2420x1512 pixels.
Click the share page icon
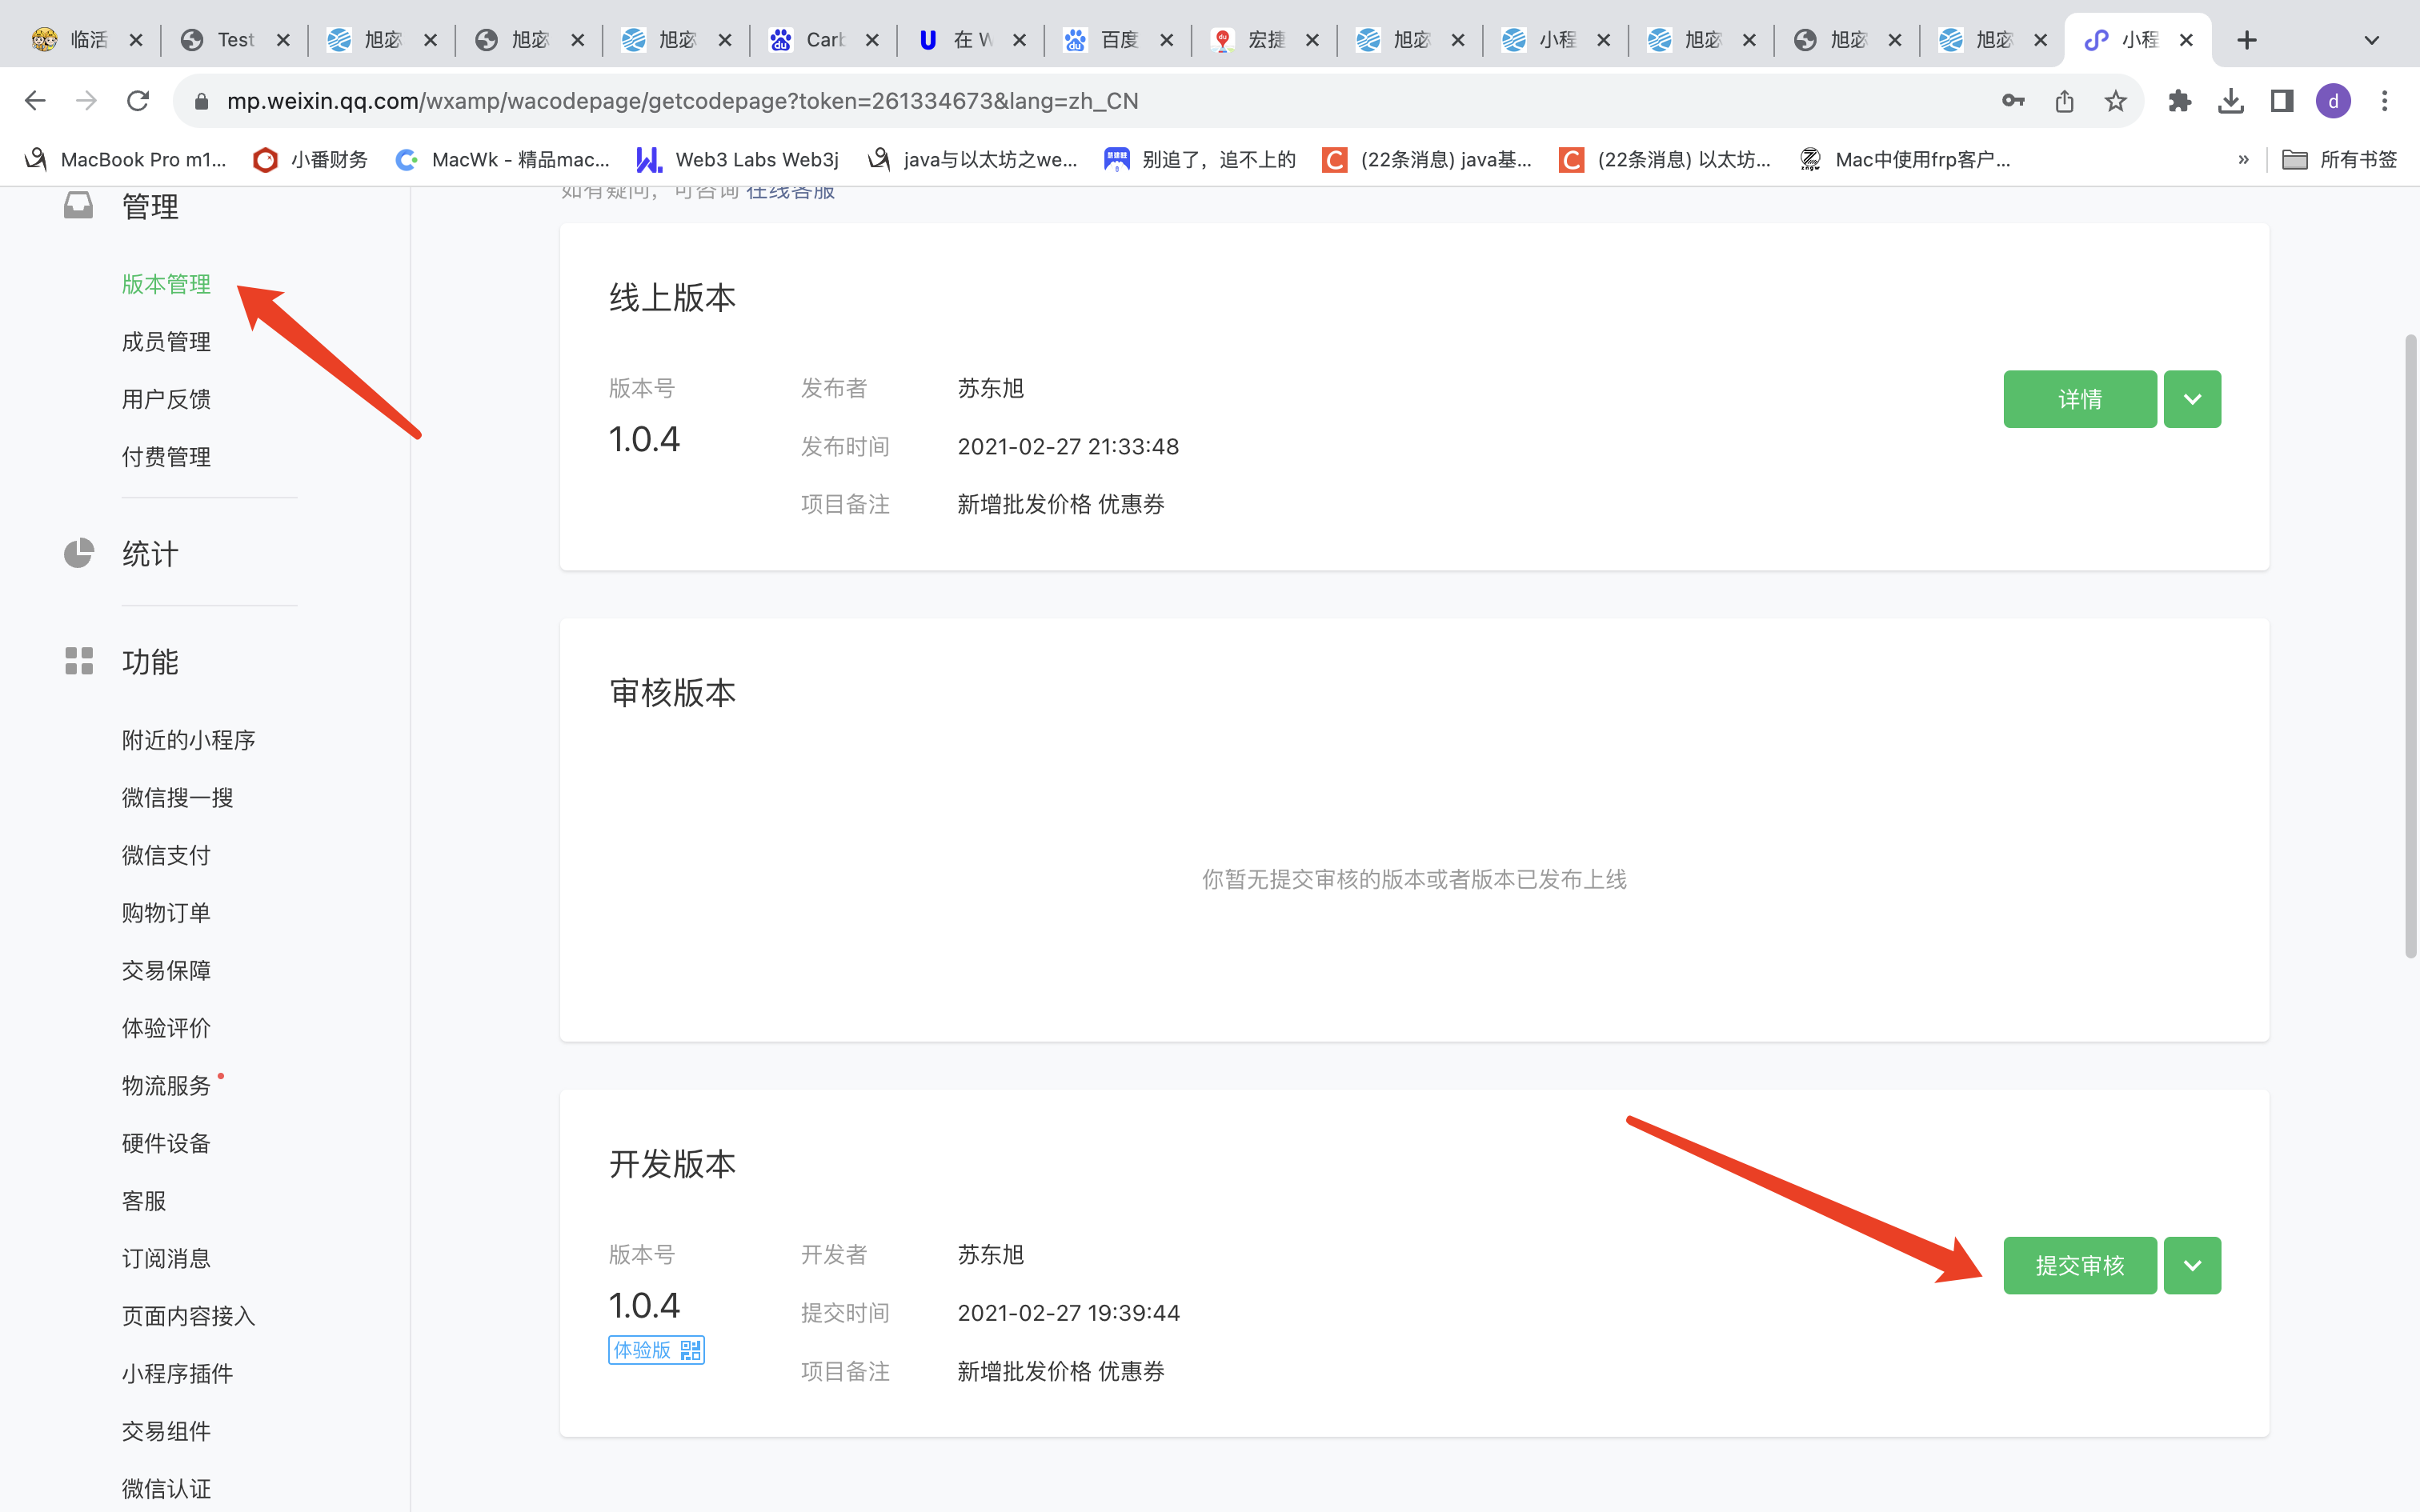[2065, 101]
